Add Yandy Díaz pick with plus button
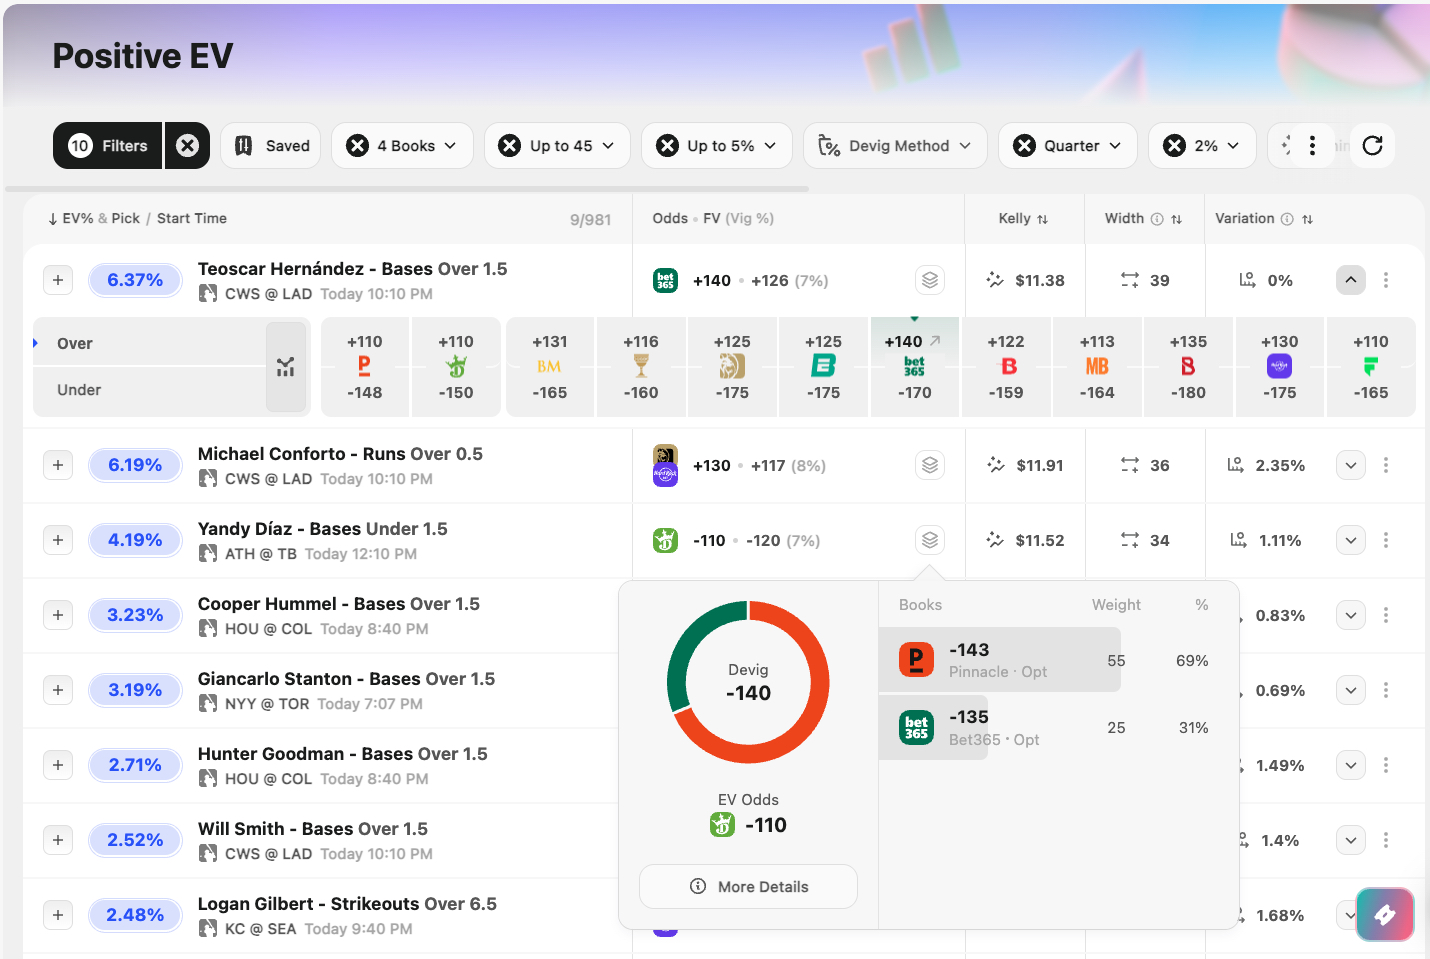This screenshot has width=1430, height=959. click(x=58, y=540)
